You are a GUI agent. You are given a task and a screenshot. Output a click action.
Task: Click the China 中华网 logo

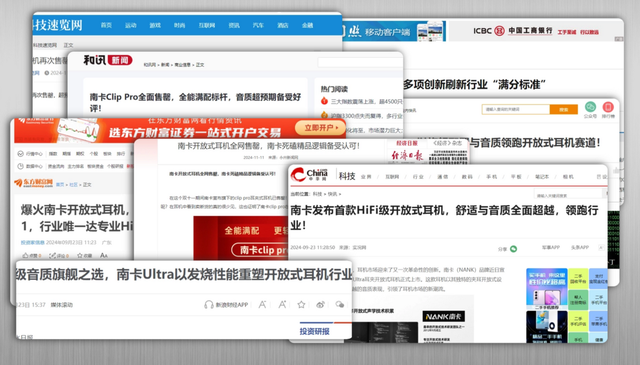309,175
